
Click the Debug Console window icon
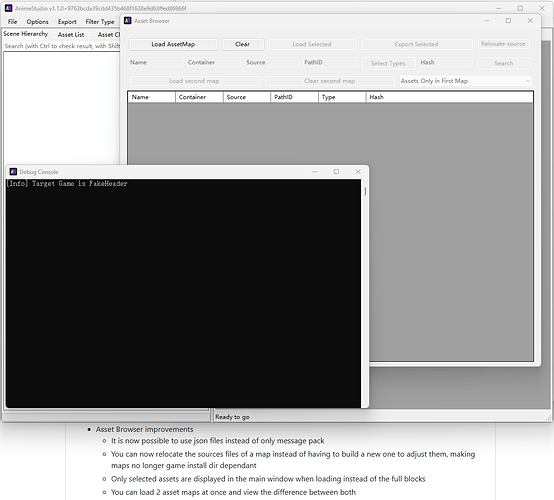pos(13,172)
